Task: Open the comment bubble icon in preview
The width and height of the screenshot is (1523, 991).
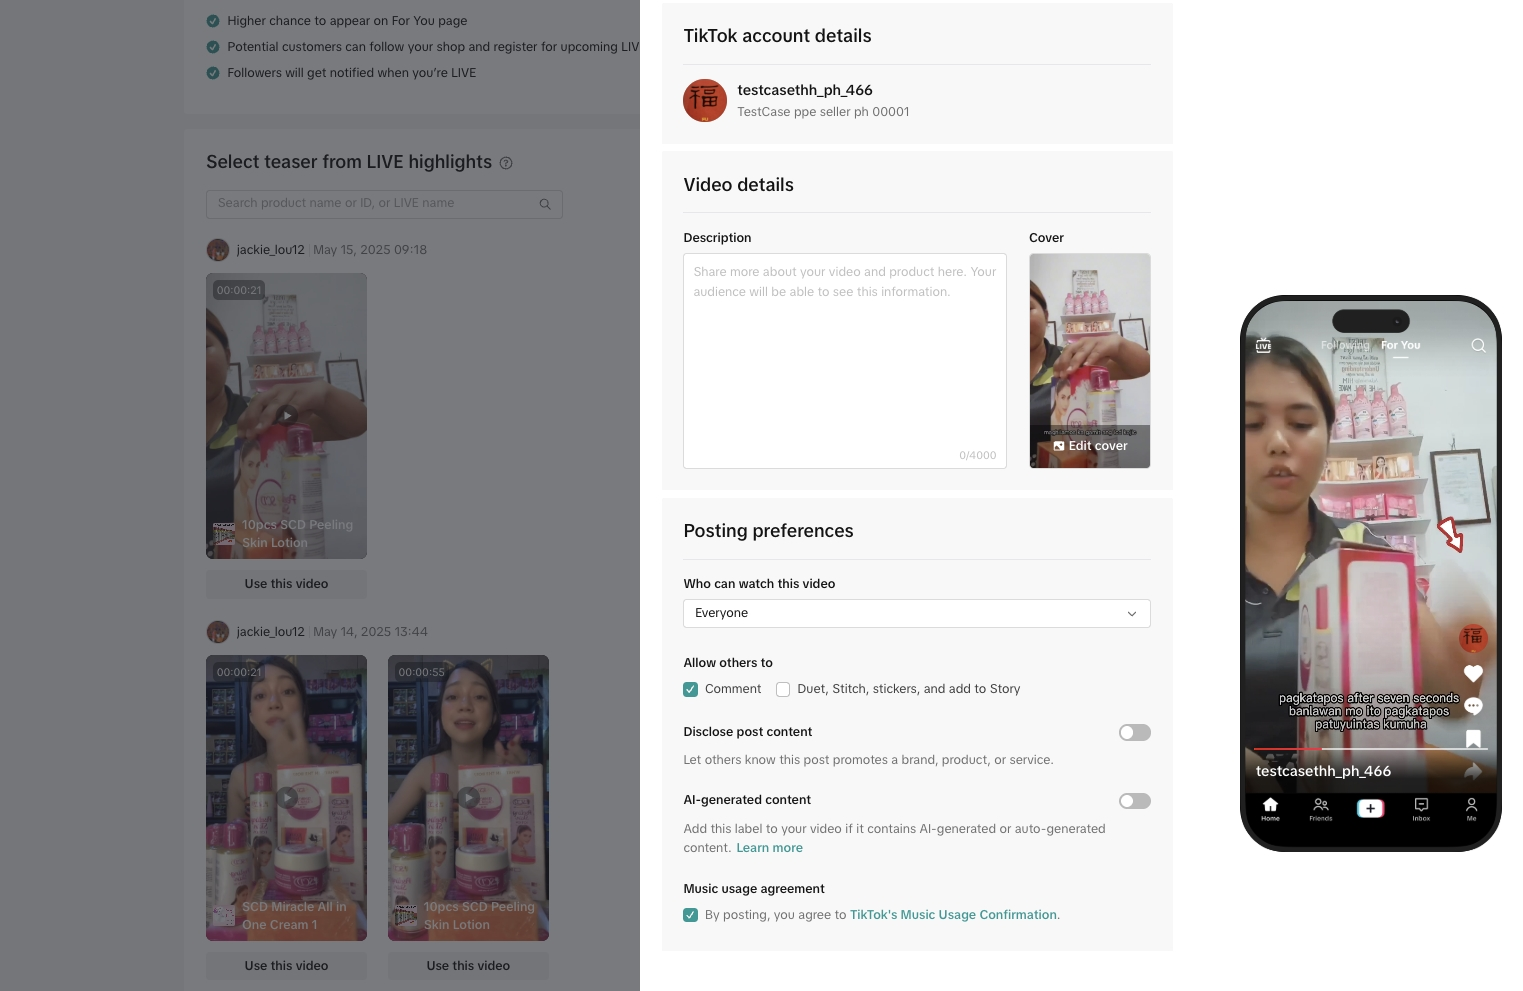Action: pyautogui.click(x=1473, y=706)
